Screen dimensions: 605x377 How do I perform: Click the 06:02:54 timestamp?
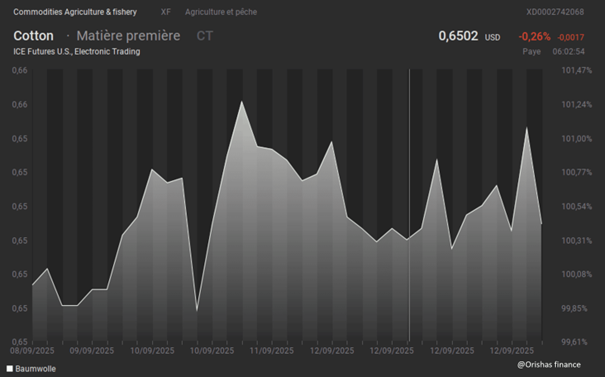[x=568, y=51]
